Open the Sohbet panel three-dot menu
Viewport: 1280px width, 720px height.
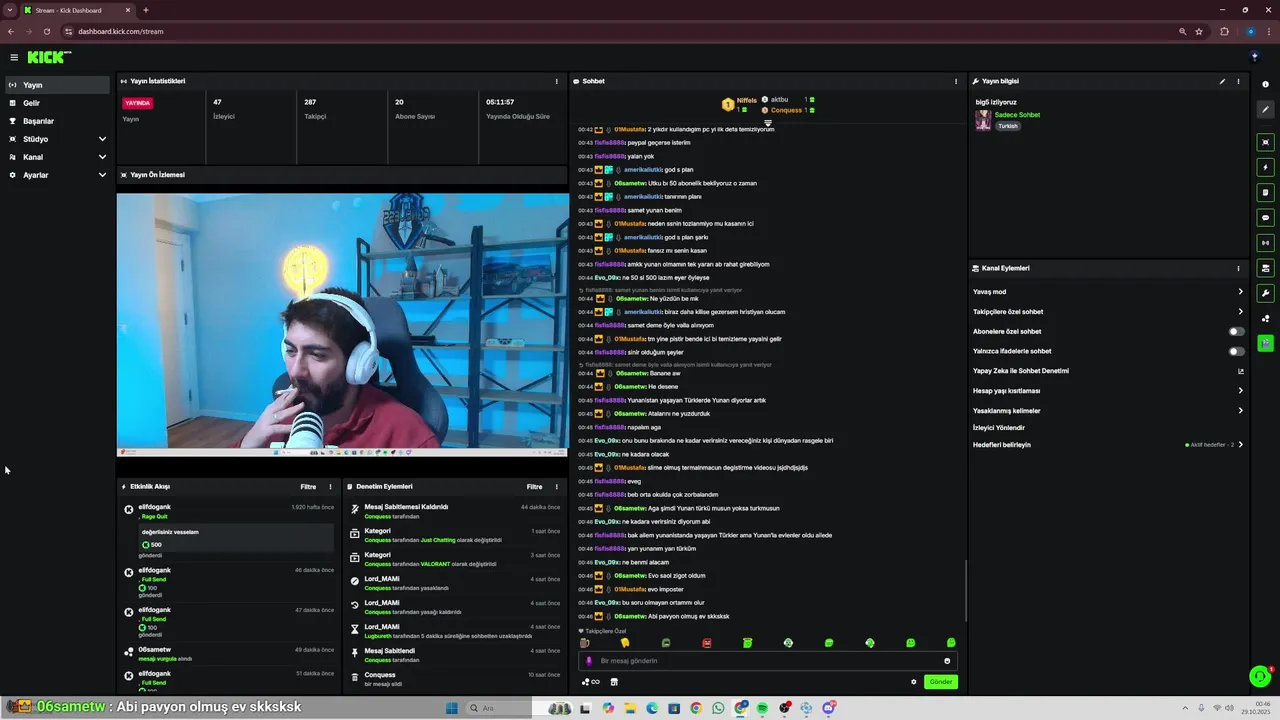(956, 81)
